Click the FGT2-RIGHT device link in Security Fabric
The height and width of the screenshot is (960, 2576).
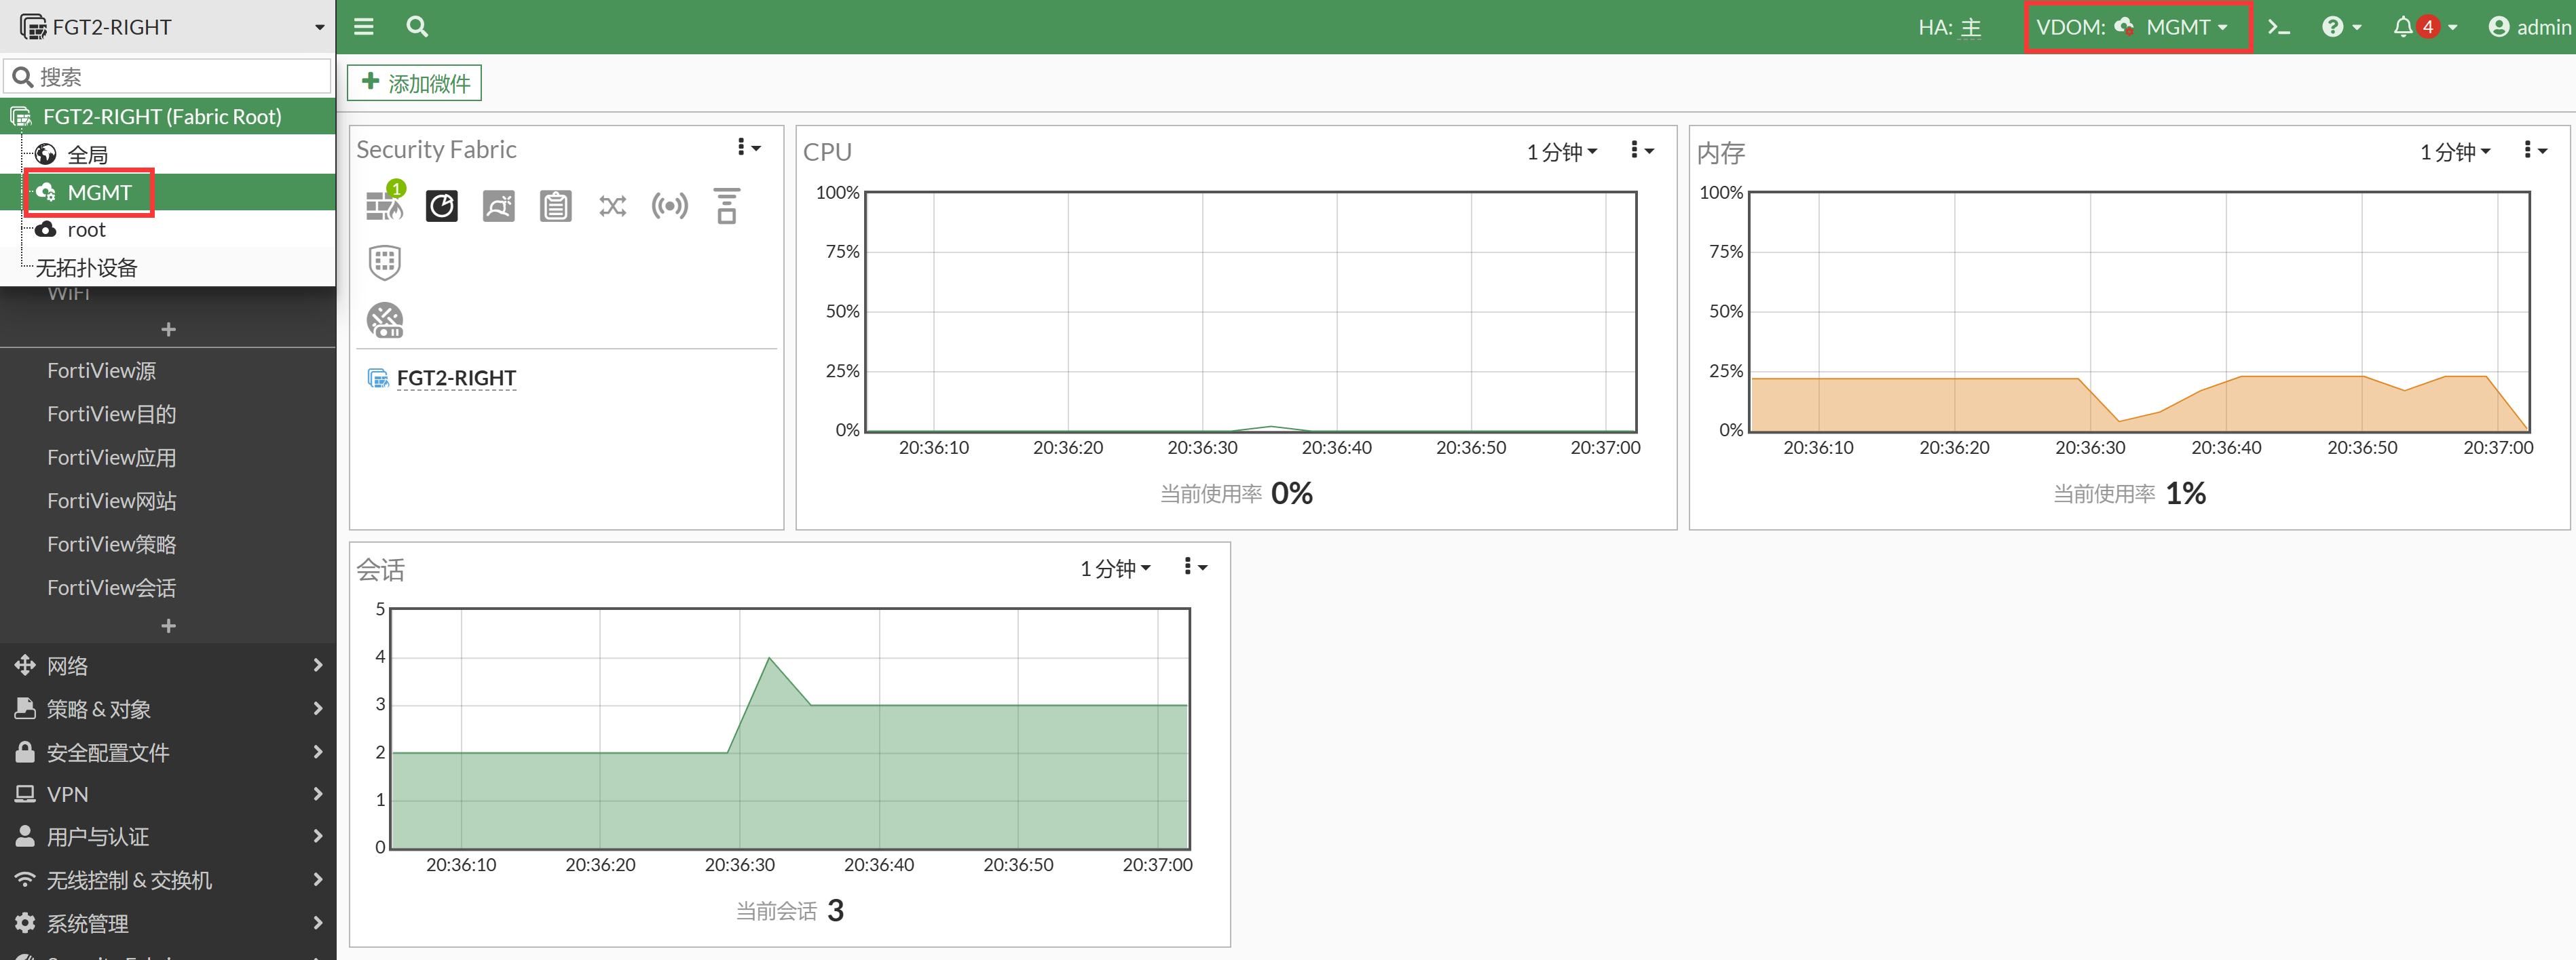click(x=456, y=378)
